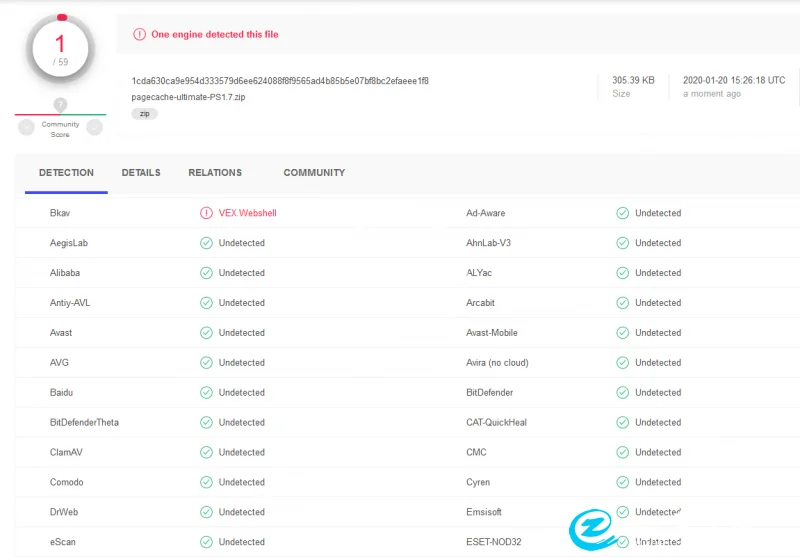Click the green check icon for Cyren
Image resolution: width=800 pixels, height=557 pixels.
point(622,482)
